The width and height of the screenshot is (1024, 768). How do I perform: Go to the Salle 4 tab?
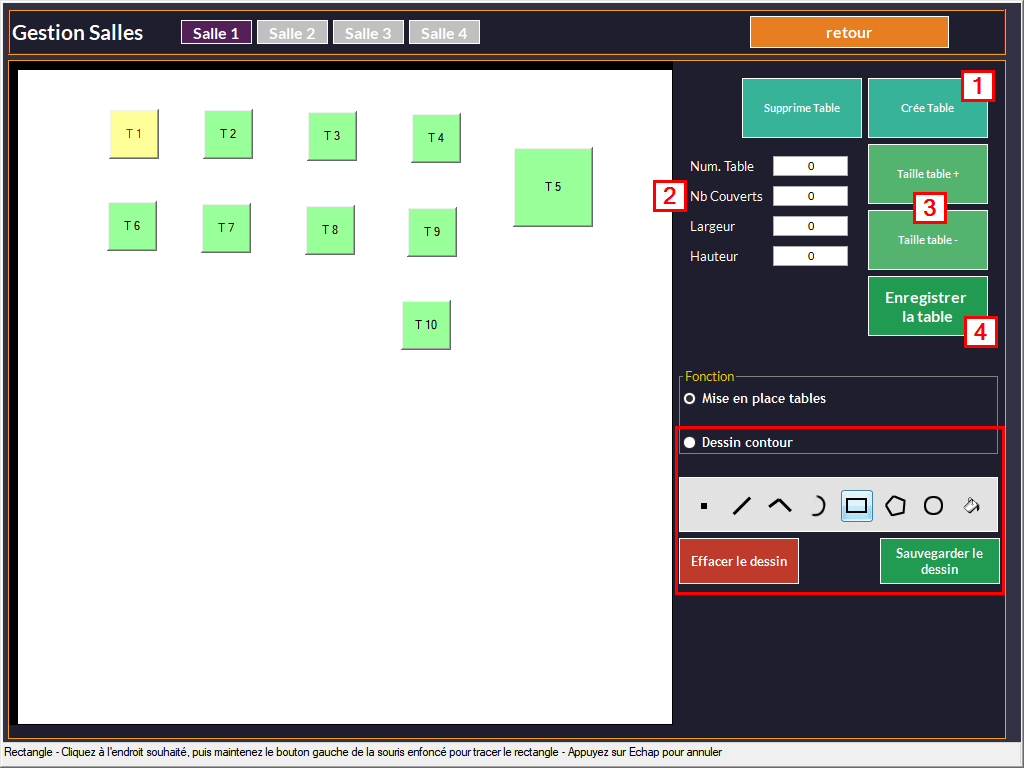click(444, 33)
